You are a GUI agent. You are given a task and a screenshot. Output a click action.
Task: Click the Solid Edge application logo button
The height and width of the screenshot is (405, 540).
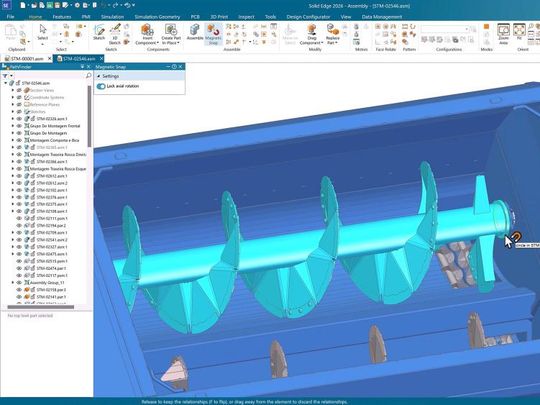(x=6, y=5)
